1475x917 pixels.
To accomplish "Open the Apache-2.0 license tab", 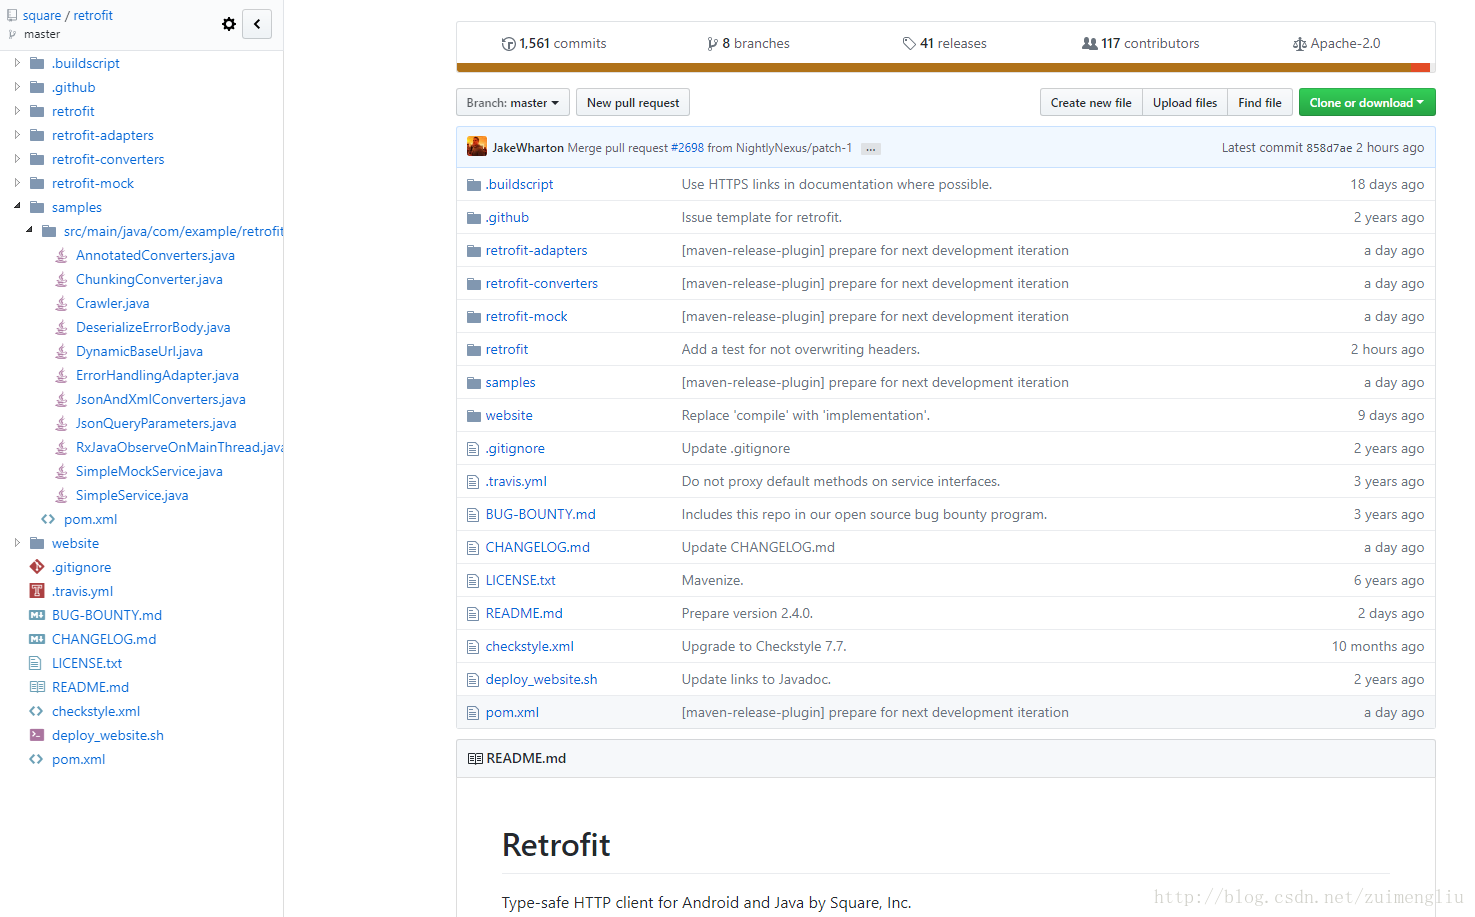I will 1336,44.
